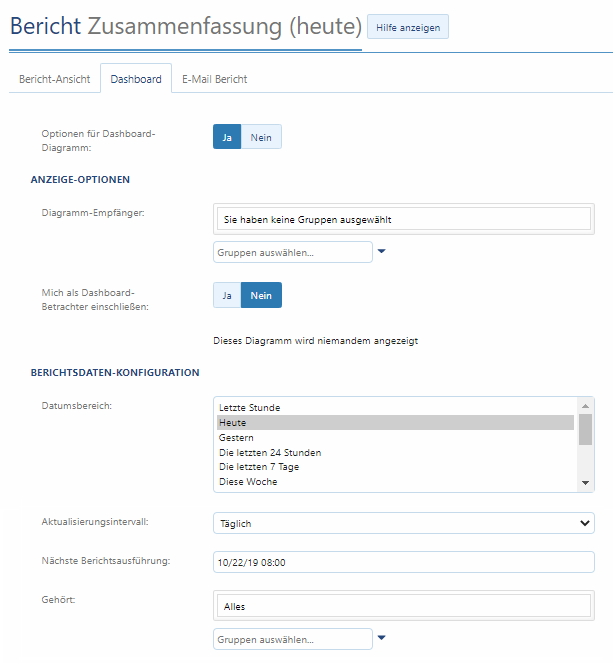Select the Dashboard tab
The height and width of the screenshot is (664, 613).
pyautogui.click(x=136, y=79)
